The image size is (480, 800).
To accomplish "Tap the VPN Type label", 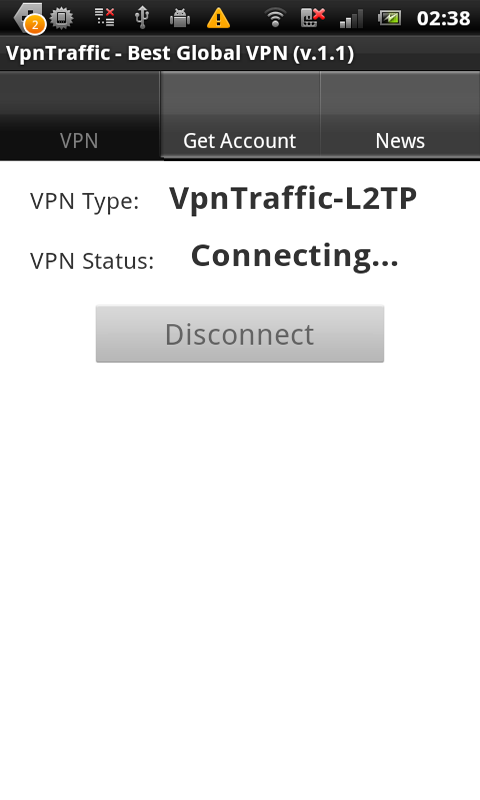I will pyautogui.click(x=85, y=202).
